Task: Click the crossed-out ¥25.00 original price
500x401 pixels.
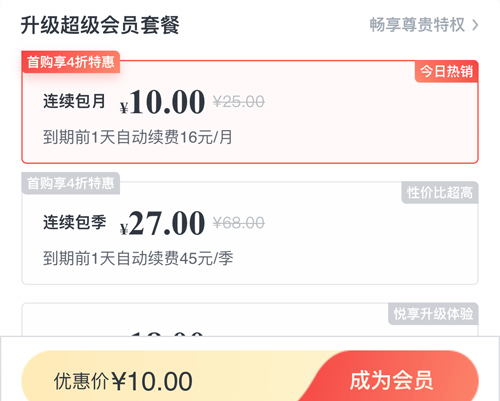Action: [x=239, y=102]
